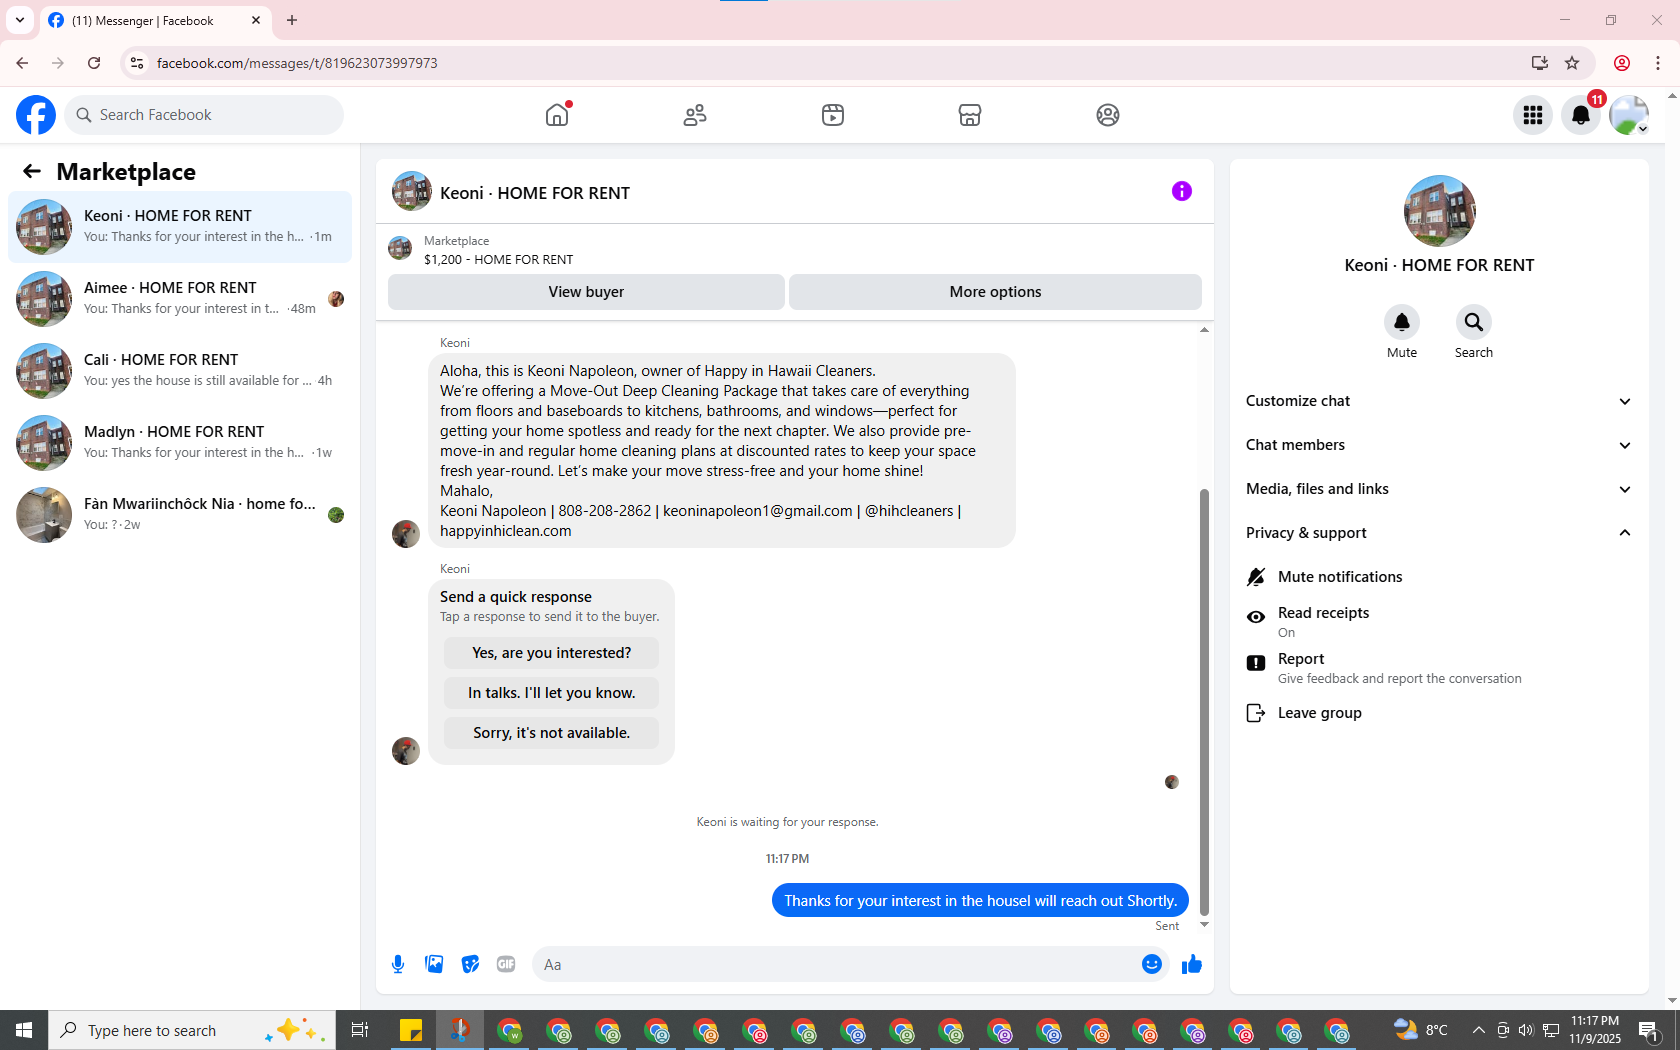The height and width of the screenshot is (1050, 1680).
Task: Reload the page in the browser
Action: pyautogui.click(x=94, y=63)
